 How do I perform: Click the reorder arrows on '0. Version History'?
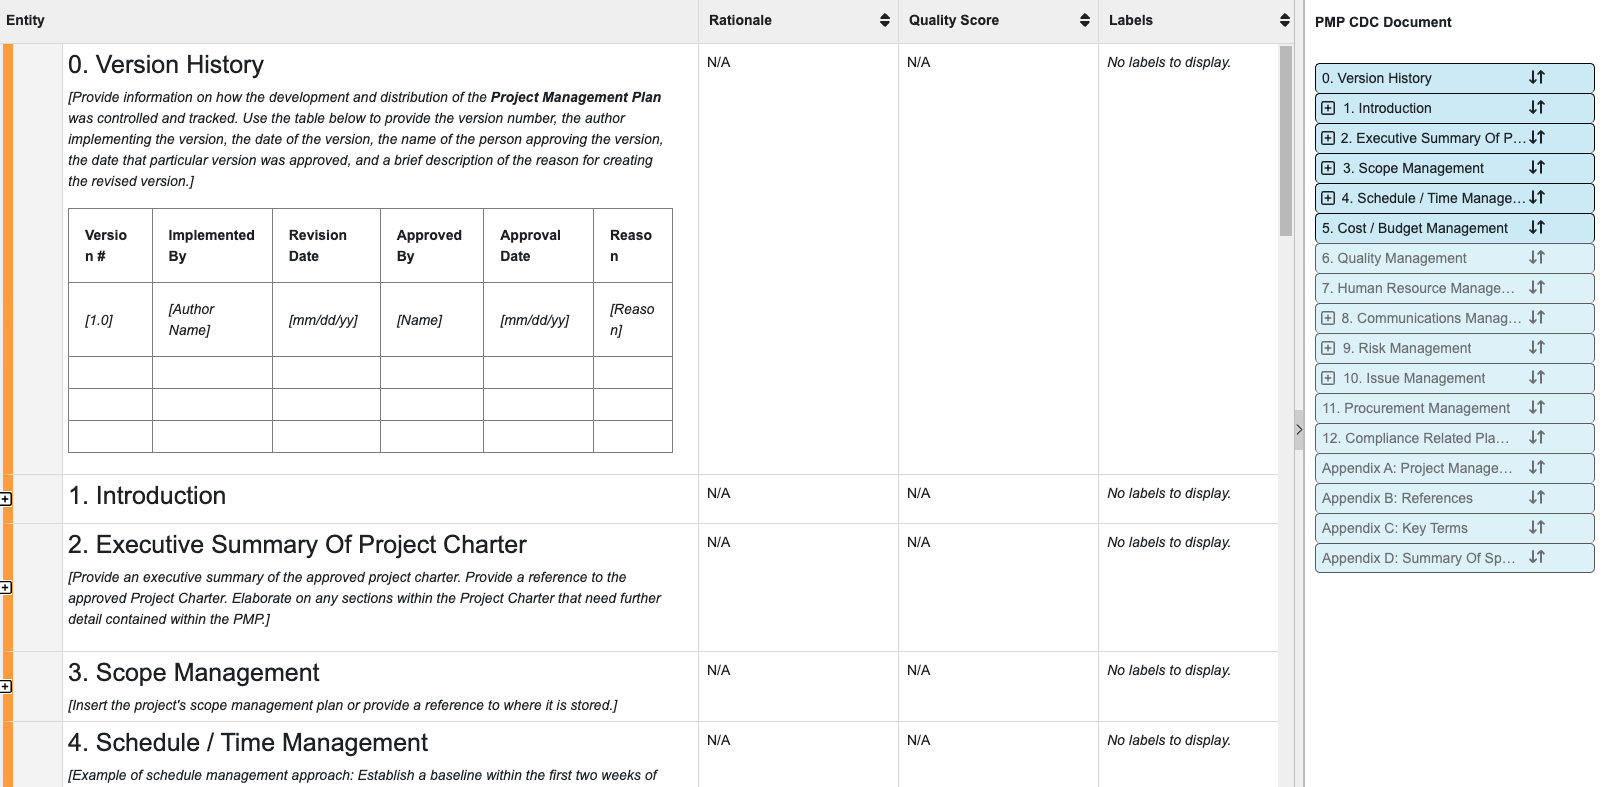pos(1538,78)
